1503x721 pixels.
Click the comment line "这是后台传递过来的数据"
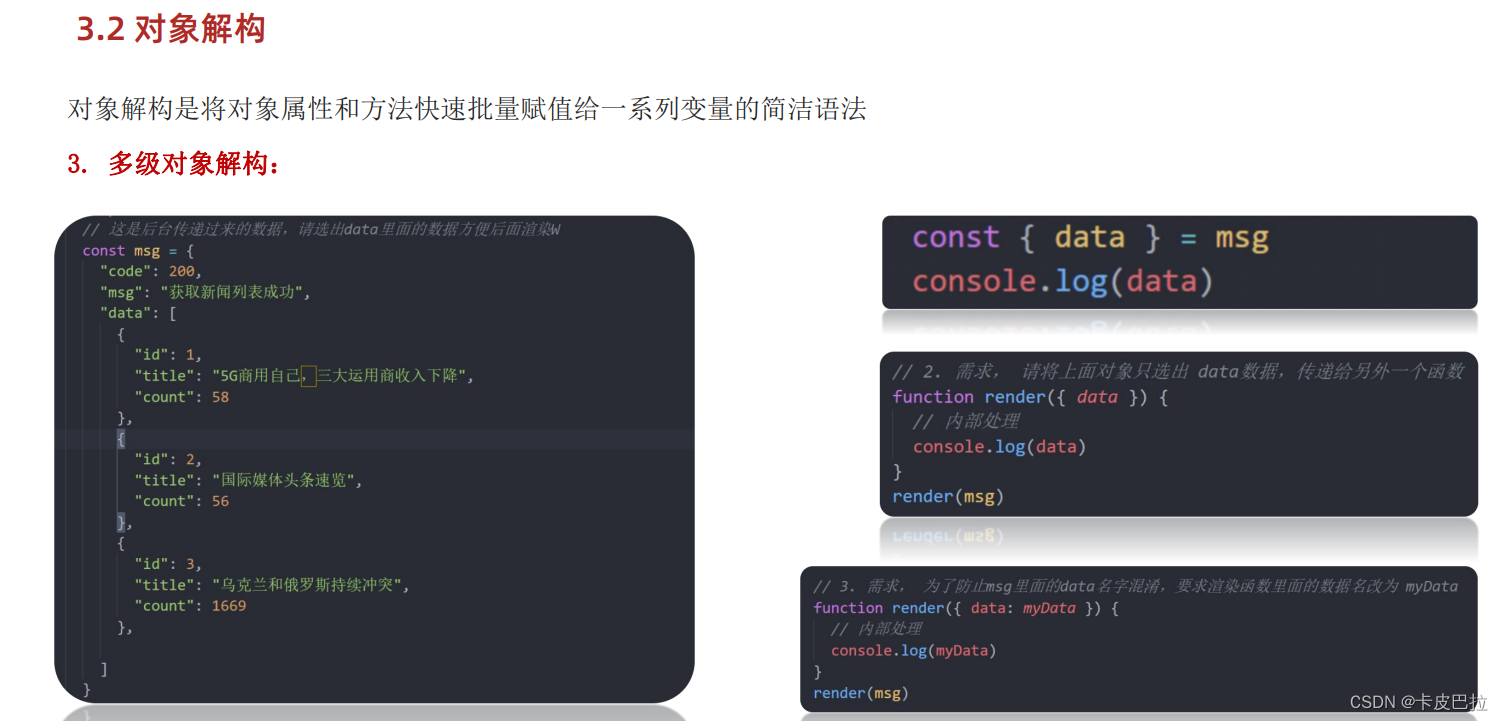(x=321, y=230)
